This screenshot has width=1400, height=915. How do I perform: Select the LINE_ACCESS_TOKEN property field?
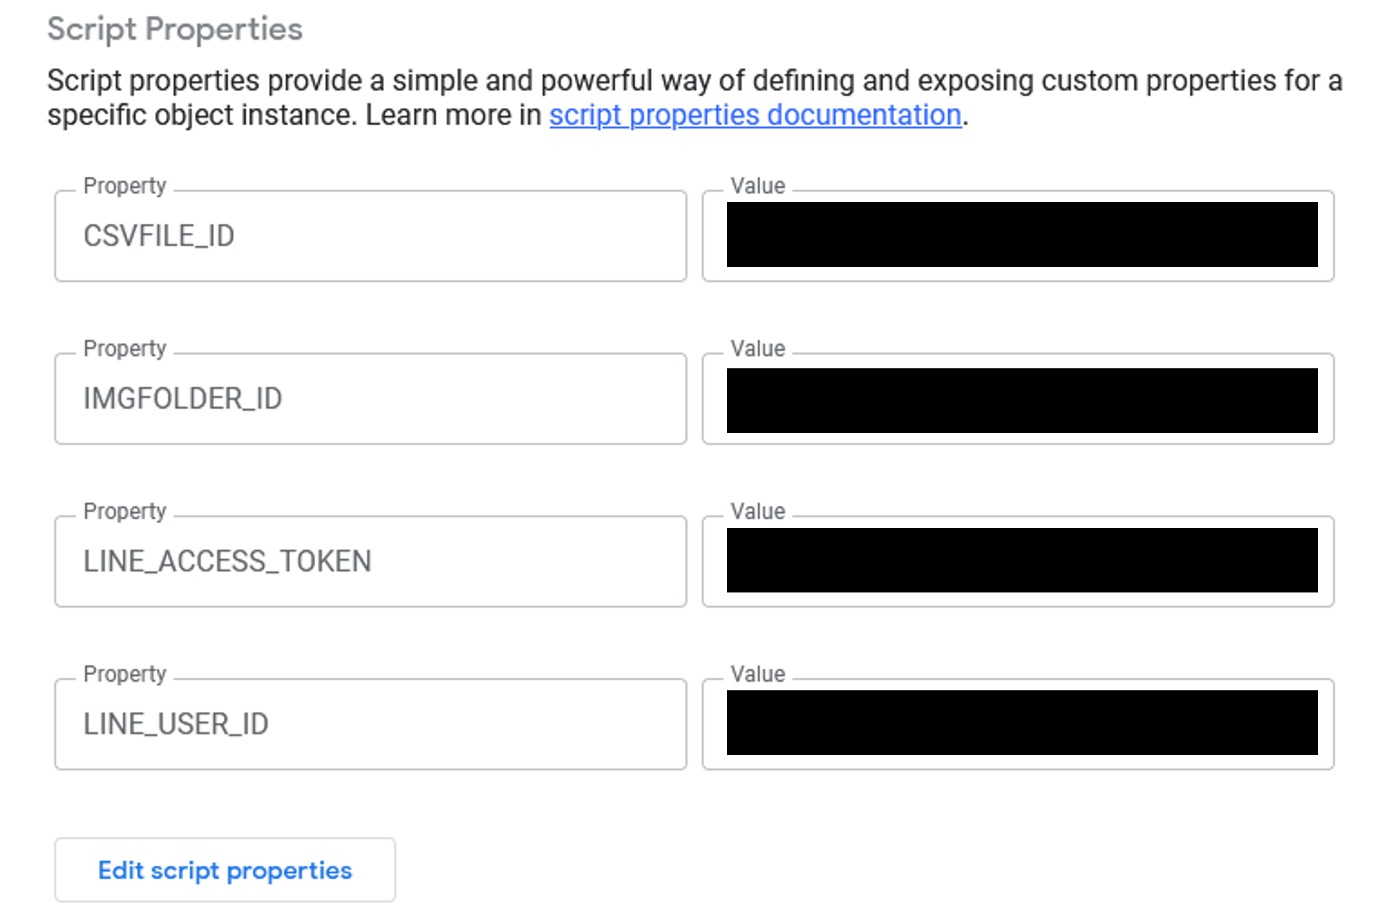pyautogui.click(x=371, y=561)
